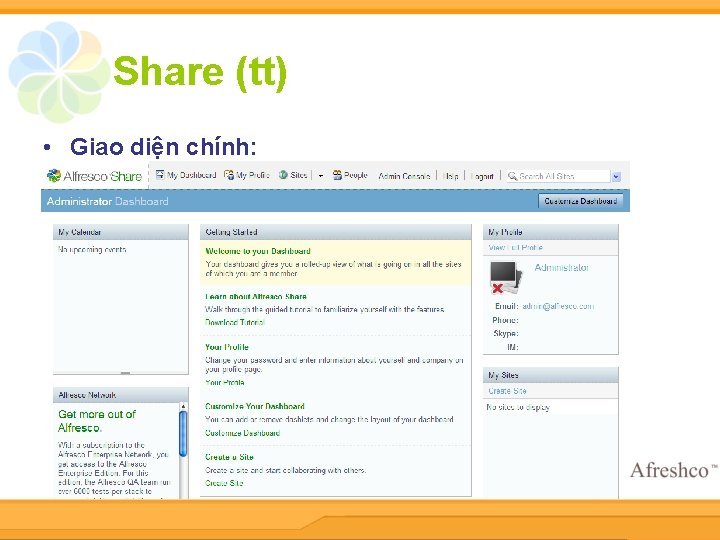The height and width of the screenshot is (540, 720).
Task: Open Admin Console in the header
Action: pyautogui.click(x=404, y=176)
